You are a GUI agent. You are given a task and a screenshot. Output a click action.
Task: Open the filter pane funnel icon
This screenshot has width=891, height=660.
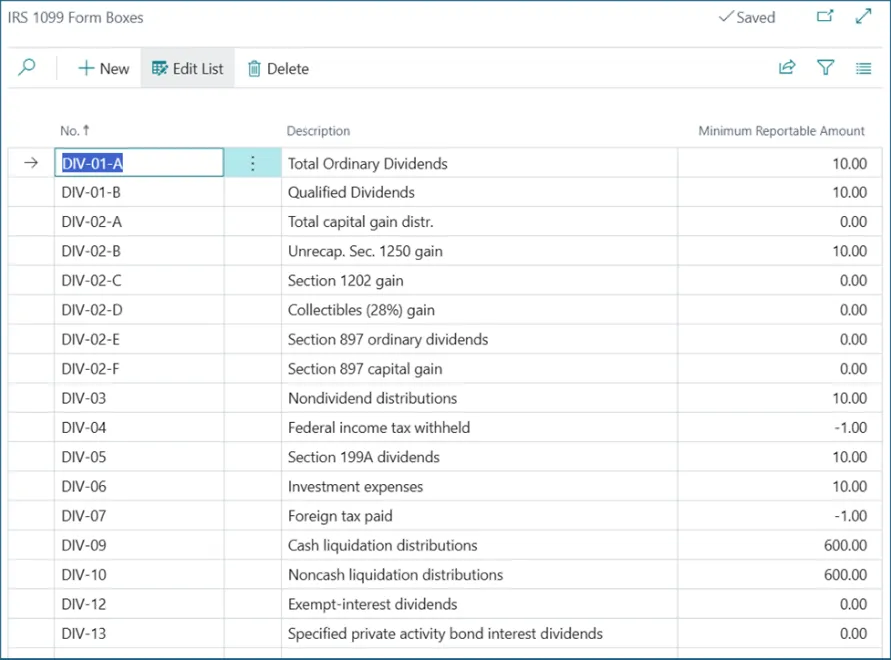[825, 68]
